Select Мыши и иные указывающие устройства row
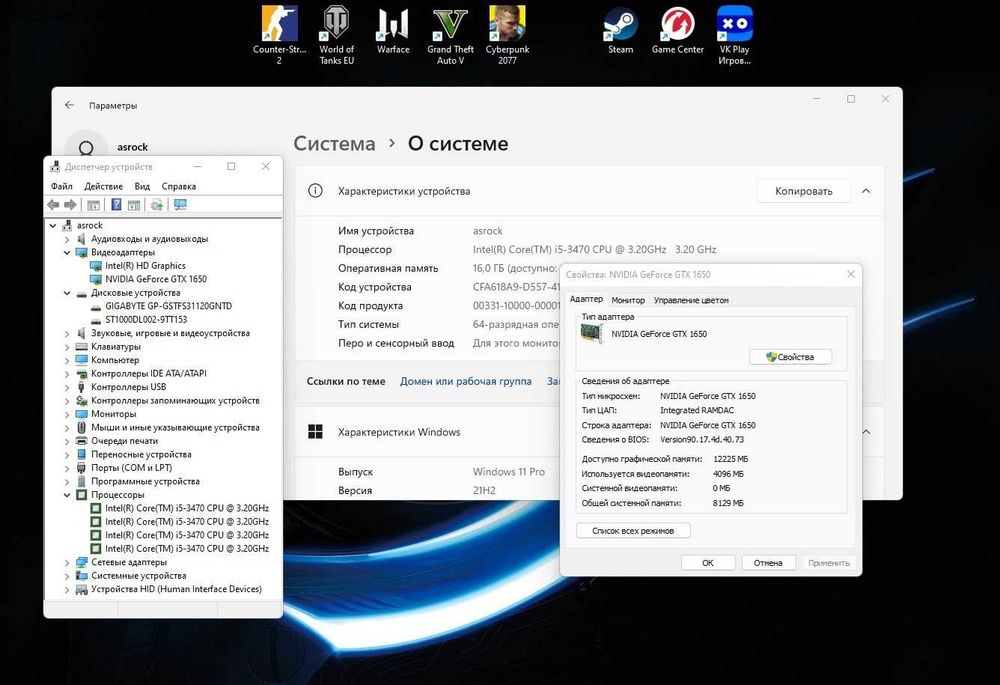Image resolution: width=1000 pixels, height=685 pixels. [175, 427]
